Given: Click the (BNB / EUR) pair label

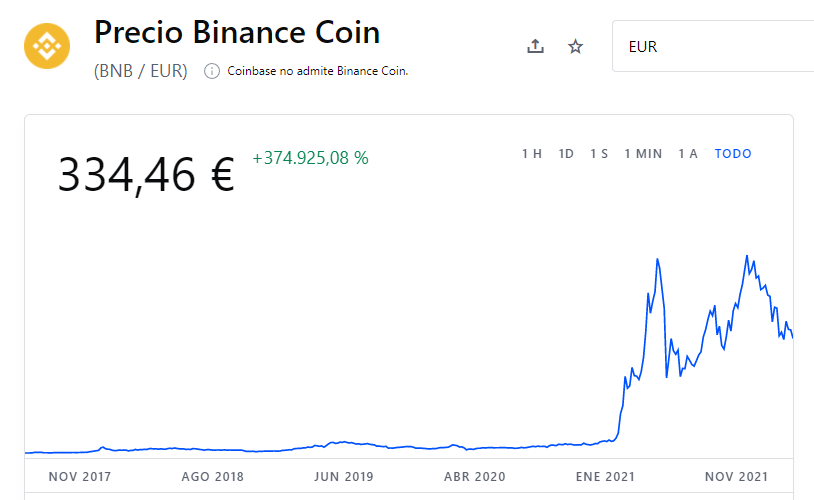Looking at the screenshot, I should (141, 71).
